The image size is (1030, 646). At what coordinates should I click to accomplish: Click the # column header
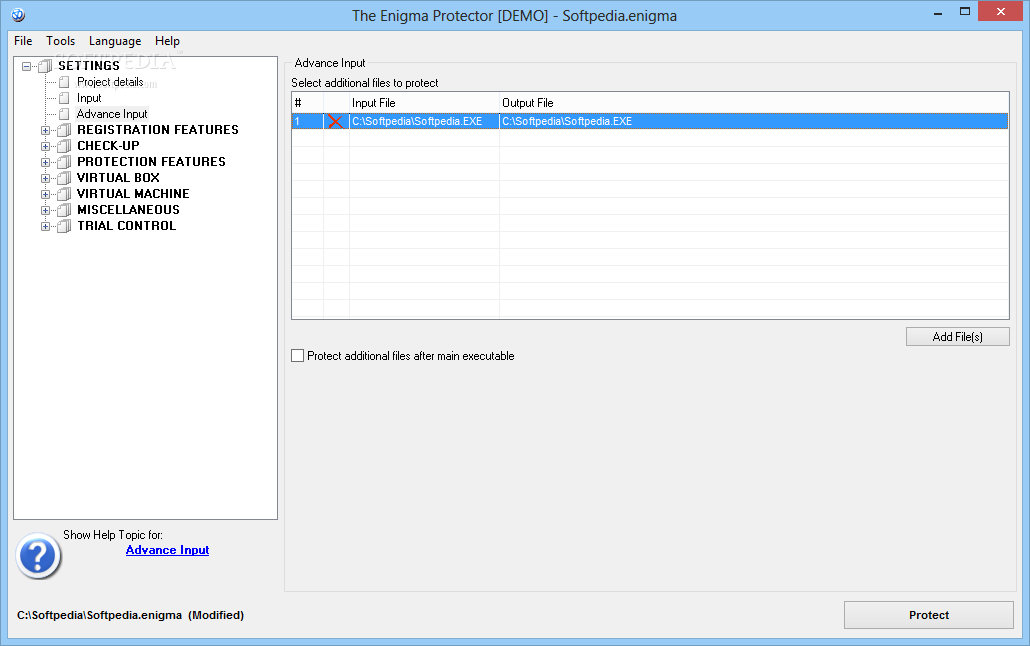(x=307, y=103)
